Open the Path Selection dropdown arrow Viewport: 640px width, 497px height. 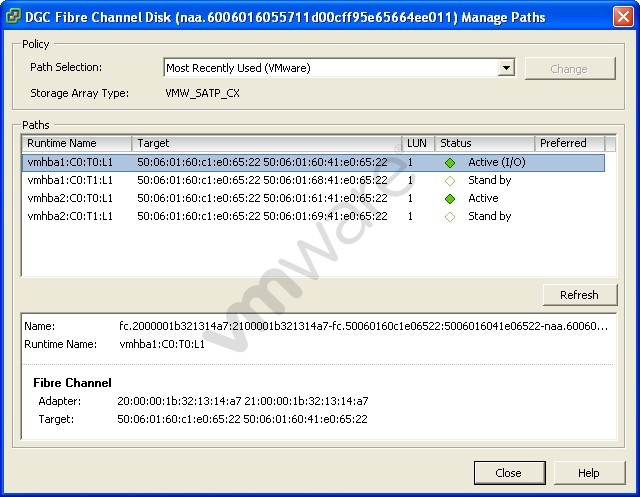pos(506,68)
